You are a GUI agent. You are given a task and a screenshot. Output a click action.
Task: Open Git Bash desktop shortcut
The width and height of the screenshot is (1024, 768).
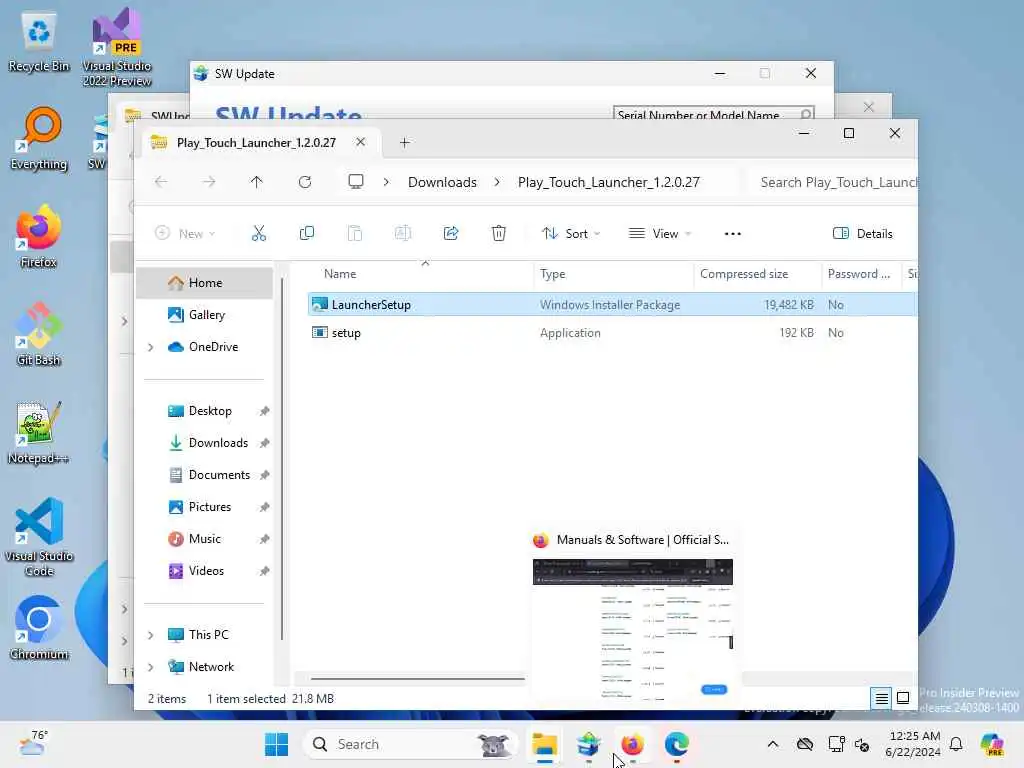(39, 334)
